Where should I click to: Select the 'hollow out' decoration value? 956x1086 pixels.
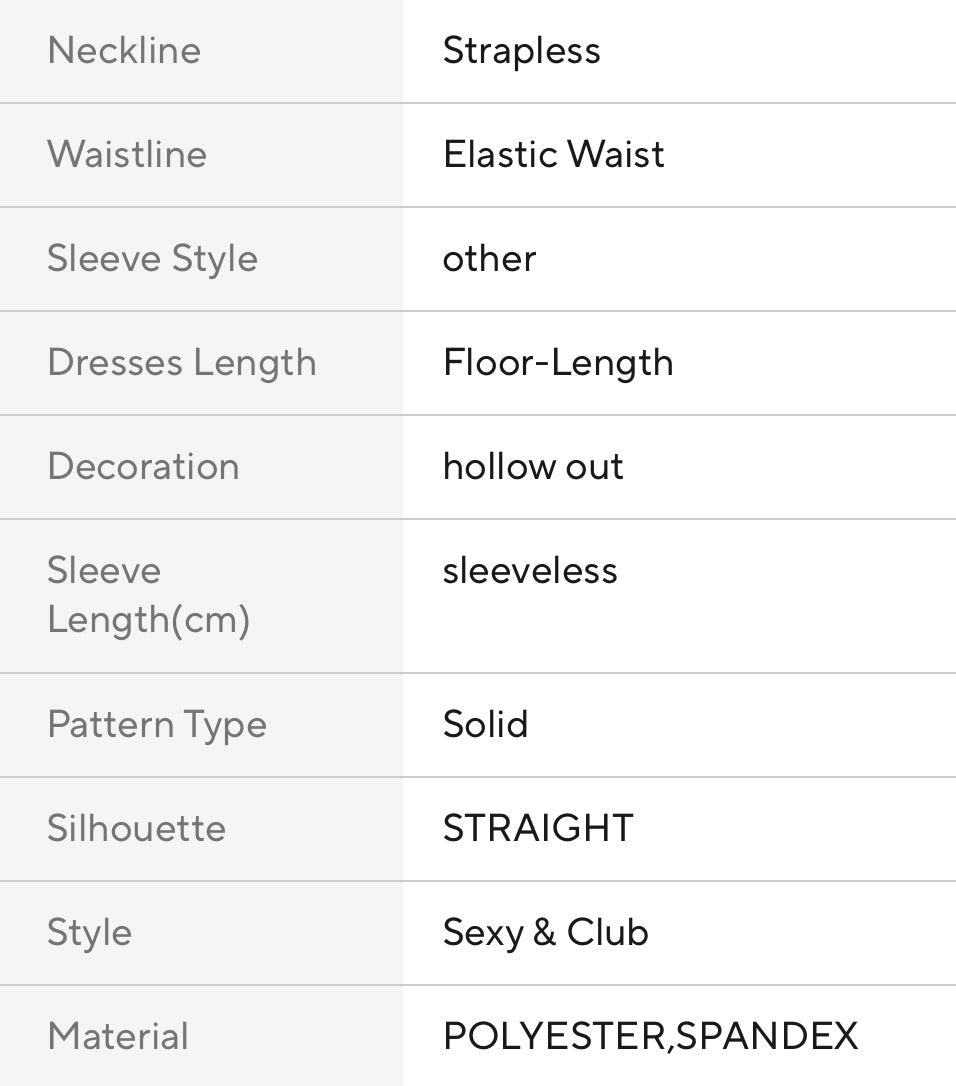pos(533,466)
